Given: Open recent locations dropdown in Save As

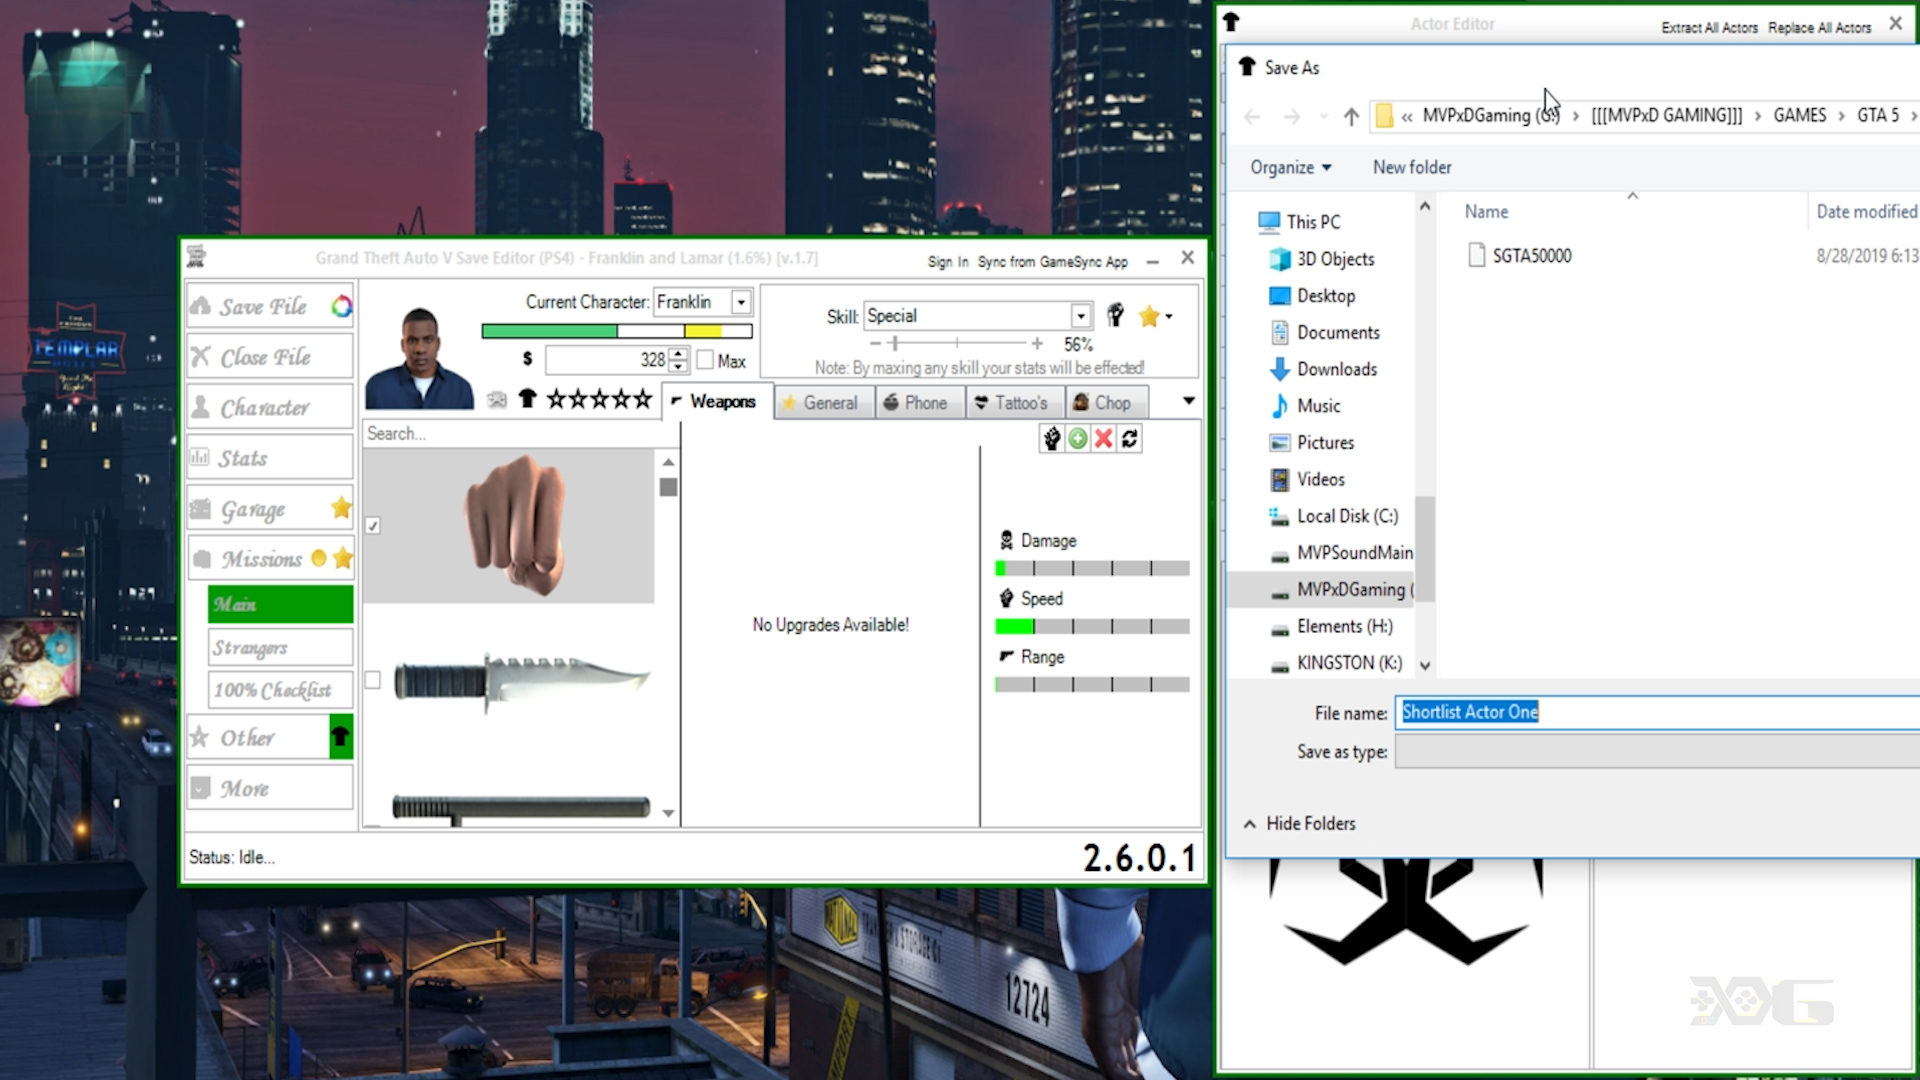Looking at the screenshot, I should 1323,117.
